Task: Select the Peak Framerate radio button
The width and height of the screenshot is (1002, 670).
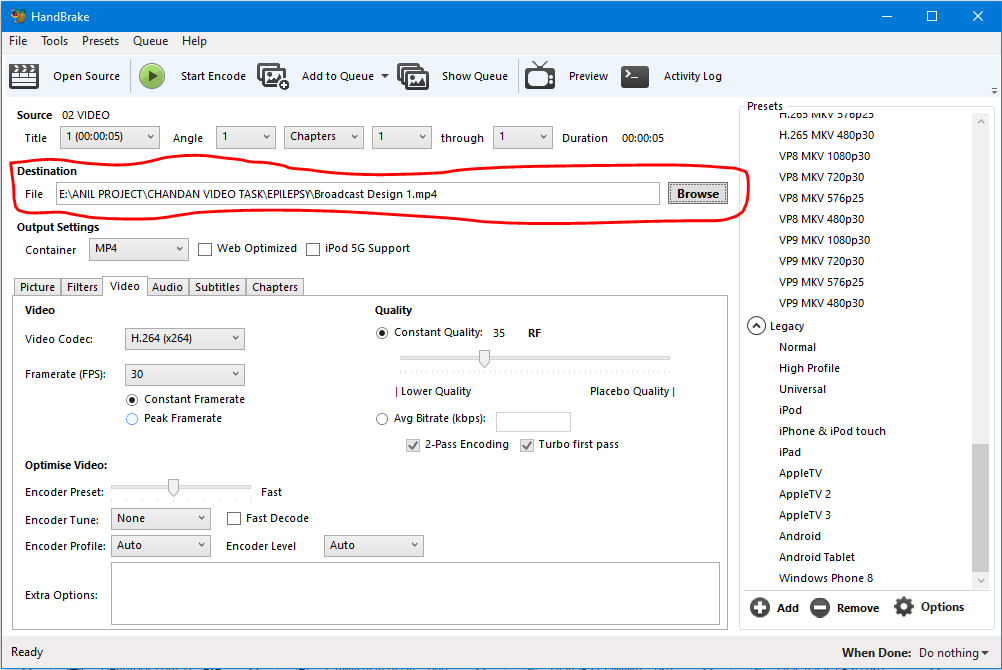Action: pyautogui.click(x=132, y=419)
